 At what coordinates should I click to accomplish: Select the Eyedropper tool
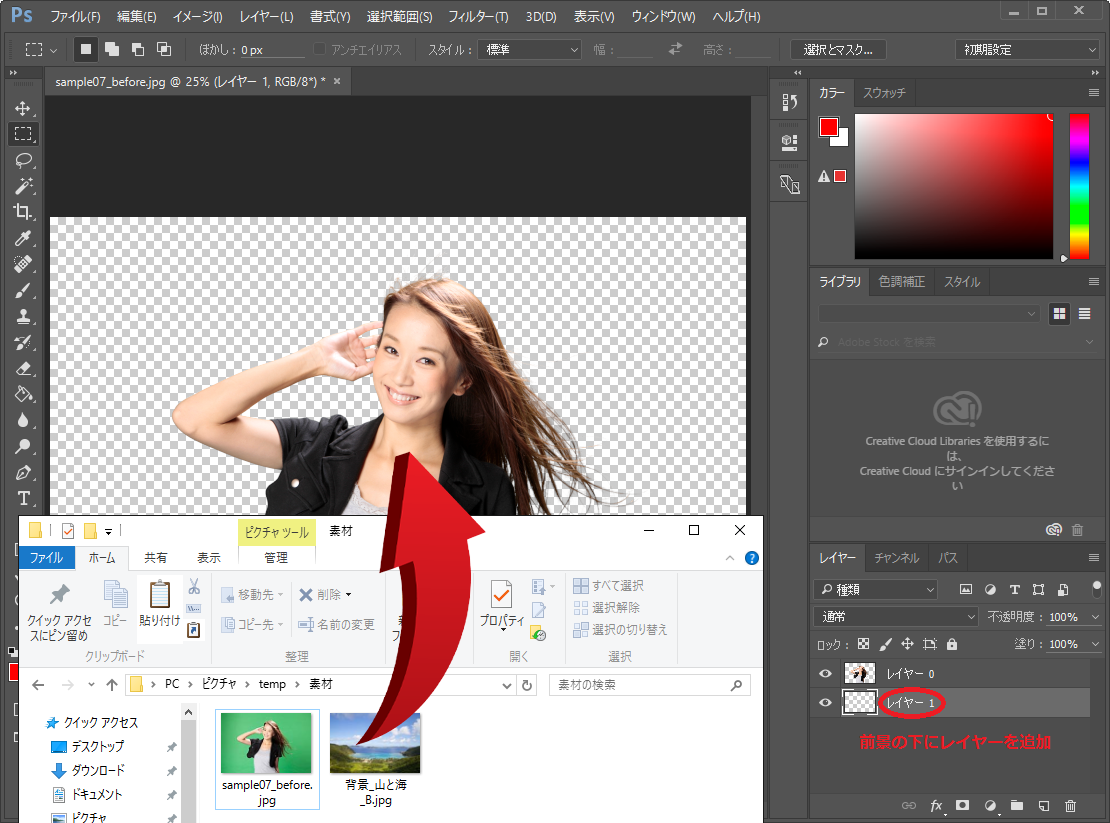(23, 238)
